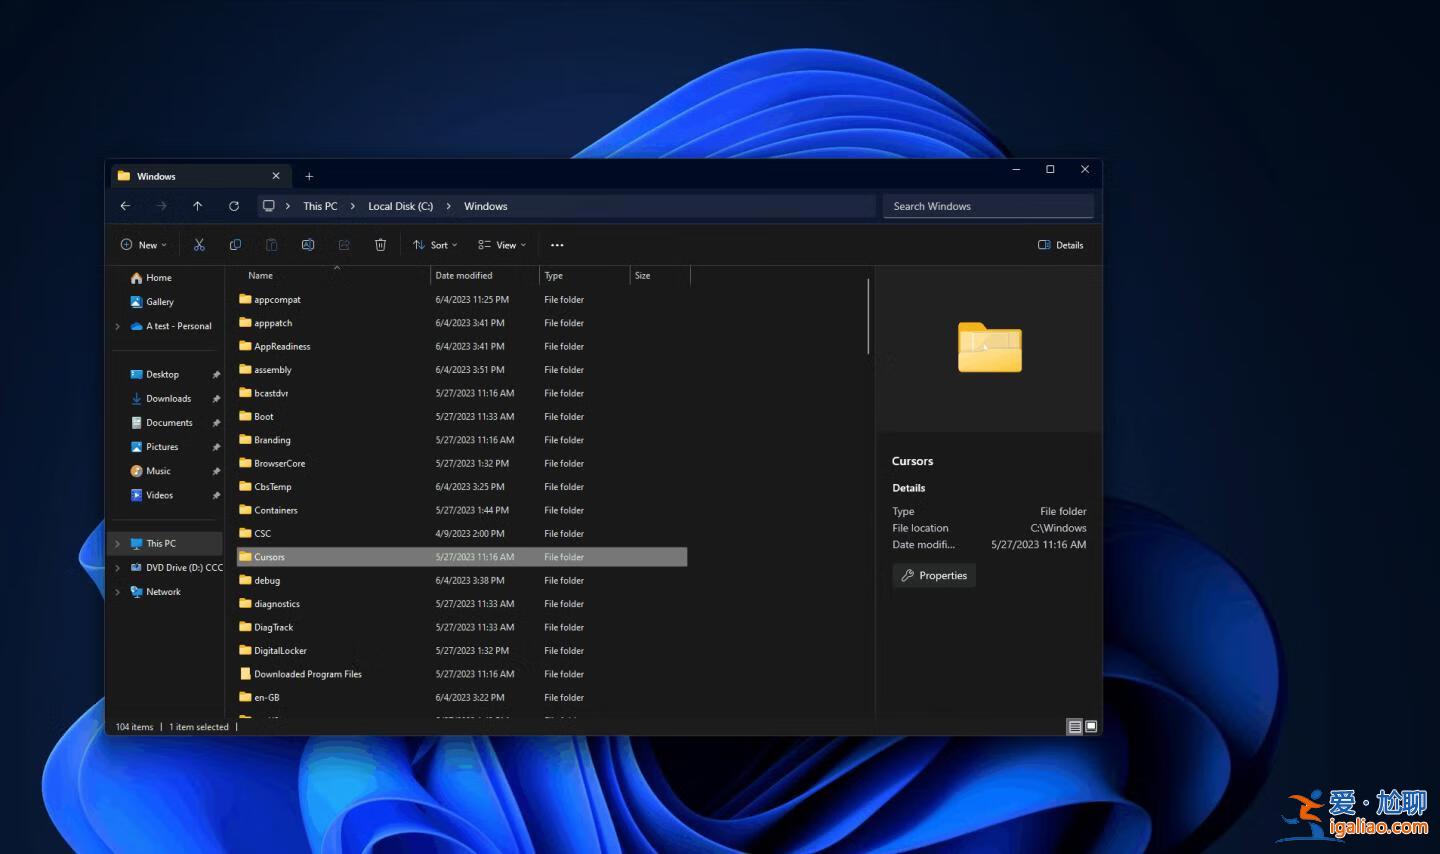Toggle the Details pane
1440x854 pixels.
click(x=1059, y=244)
